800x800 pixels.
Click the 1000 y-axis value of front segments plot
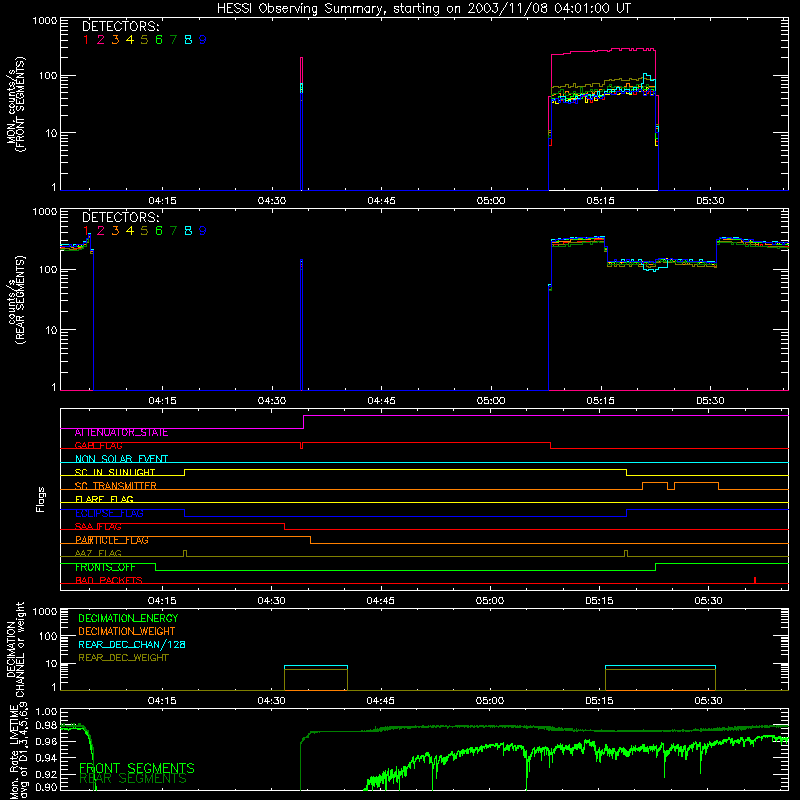point(44,21)
